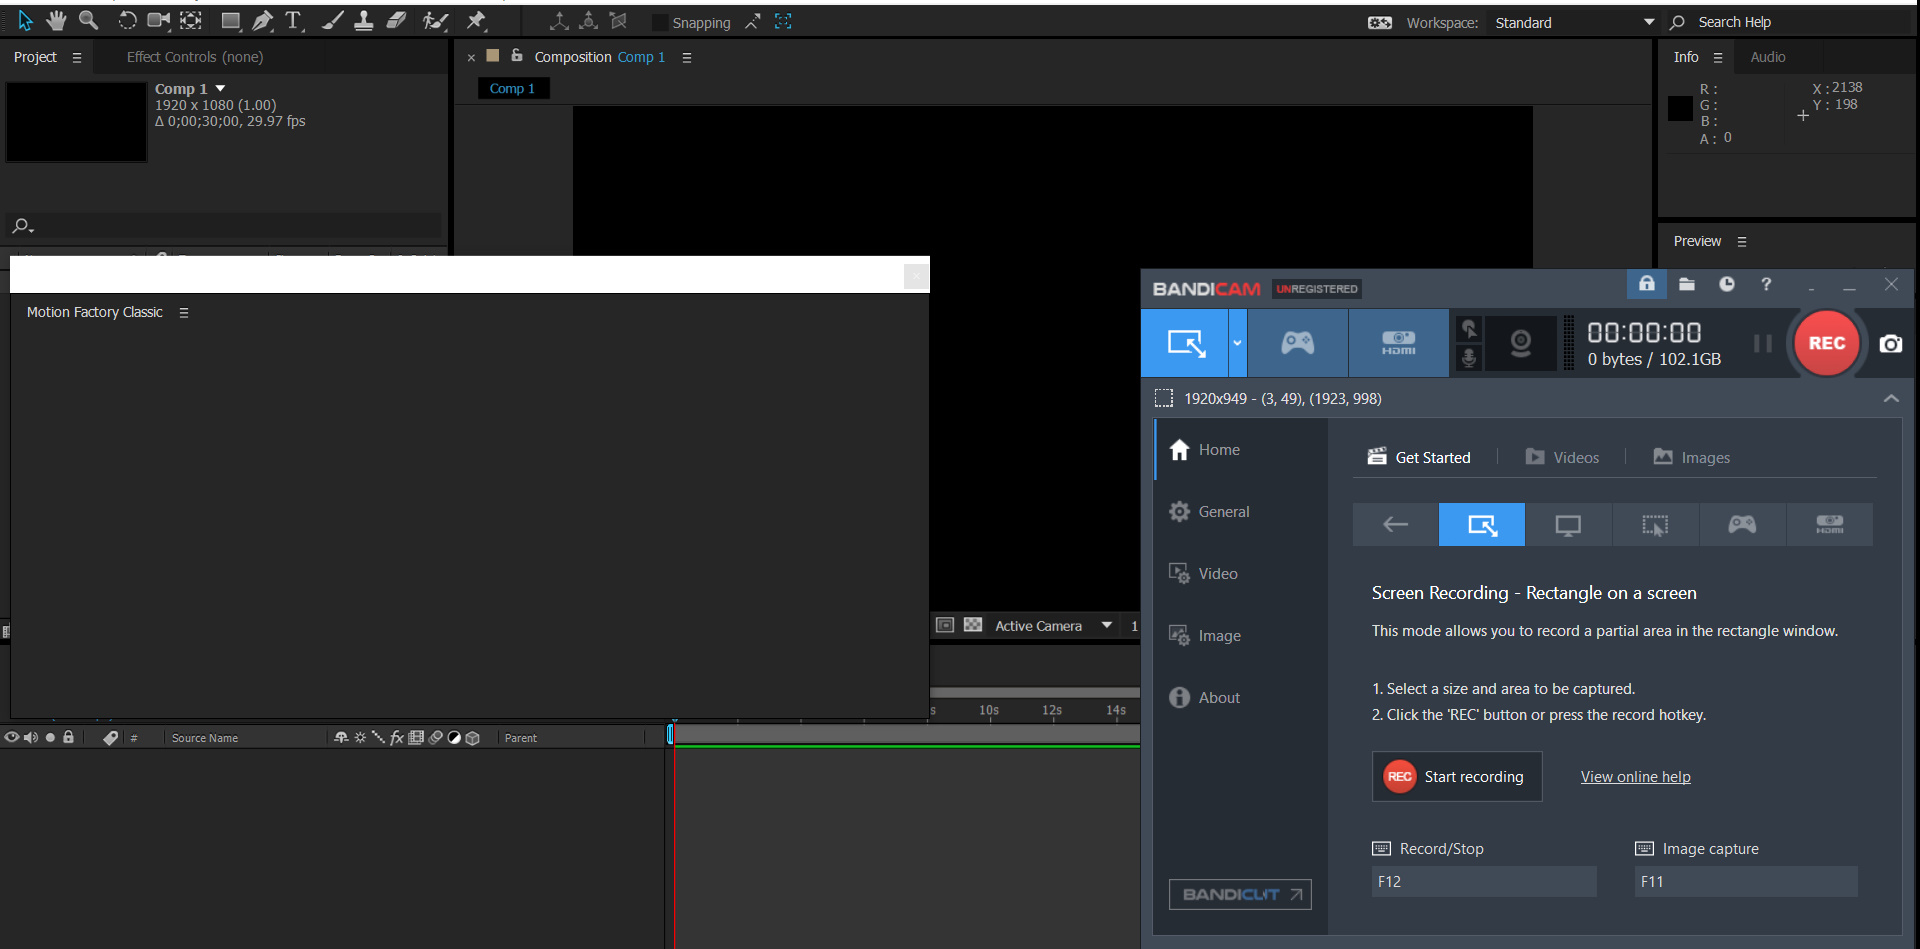Open the Workspace Standard dropdown

1573,22
